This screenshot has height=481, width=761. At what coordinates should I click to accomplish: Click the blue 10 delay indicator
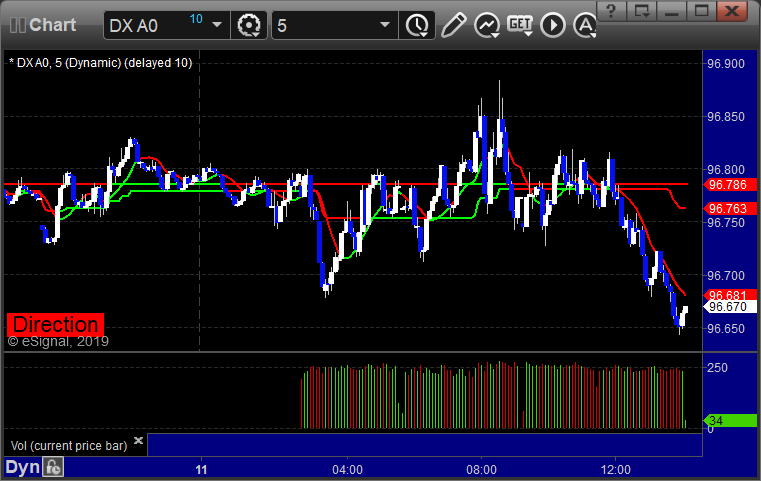point(196,19)
